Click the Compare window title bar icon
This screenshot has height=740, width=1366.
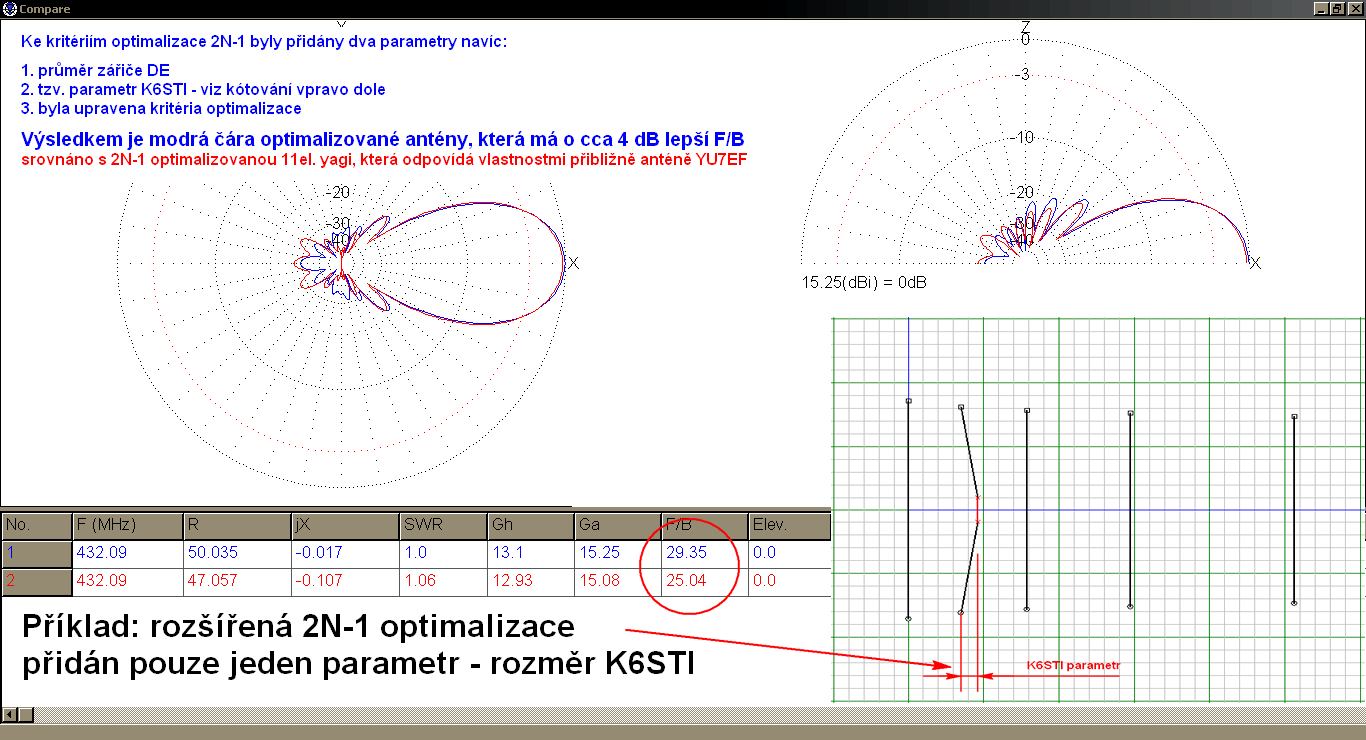9,8
